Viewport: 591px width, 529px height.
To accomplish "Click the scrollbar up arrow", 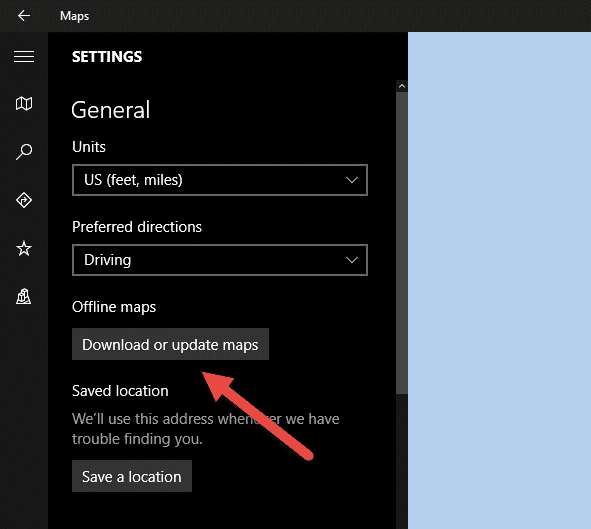I will [x=402, y=86].
